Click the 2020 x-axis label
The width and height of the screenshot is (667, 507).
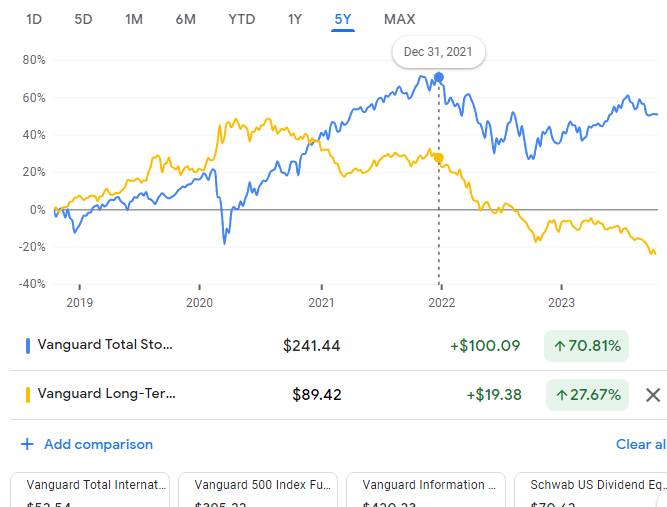tap(200, 303)
